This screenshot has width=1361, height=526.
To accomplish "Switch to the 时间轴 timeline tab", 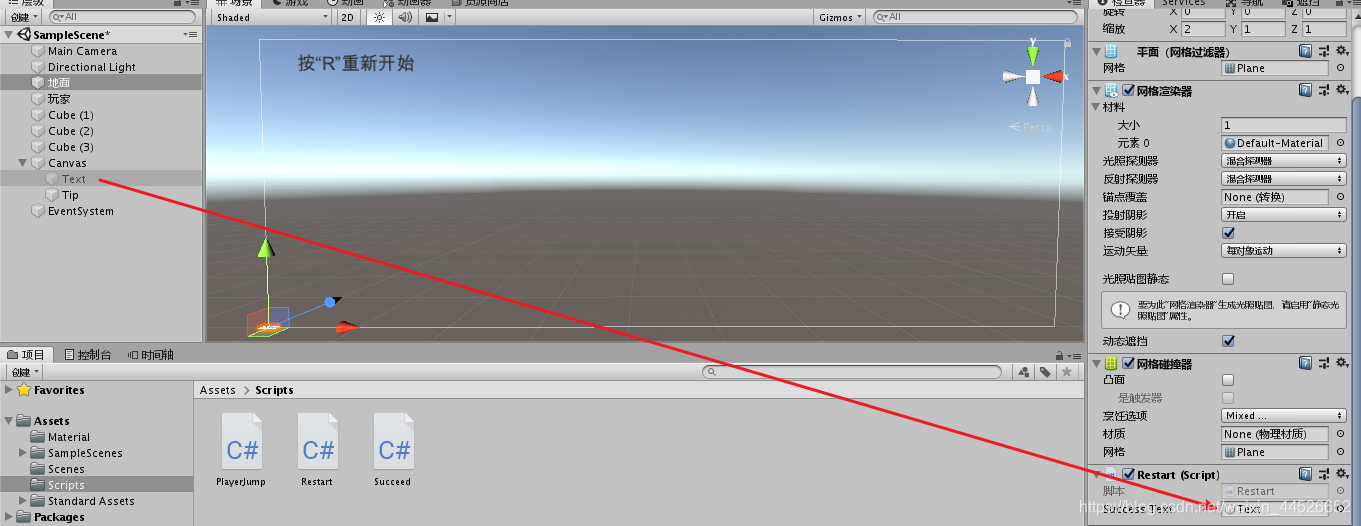I will click(150, 354).
